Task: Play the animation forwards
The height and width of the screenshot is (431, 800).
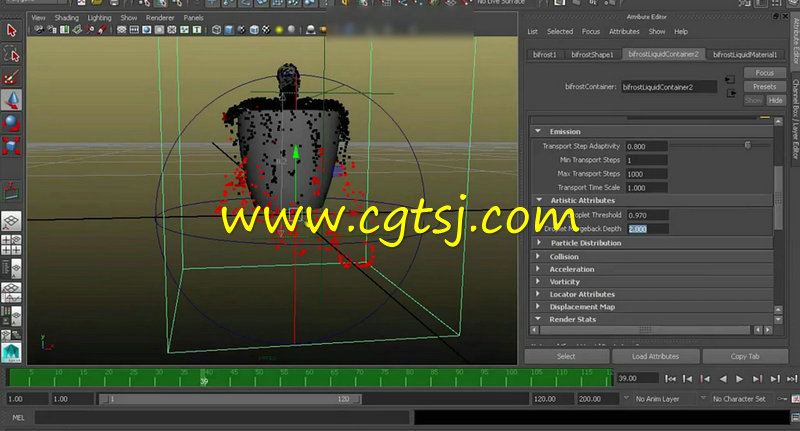Action: 739,378
